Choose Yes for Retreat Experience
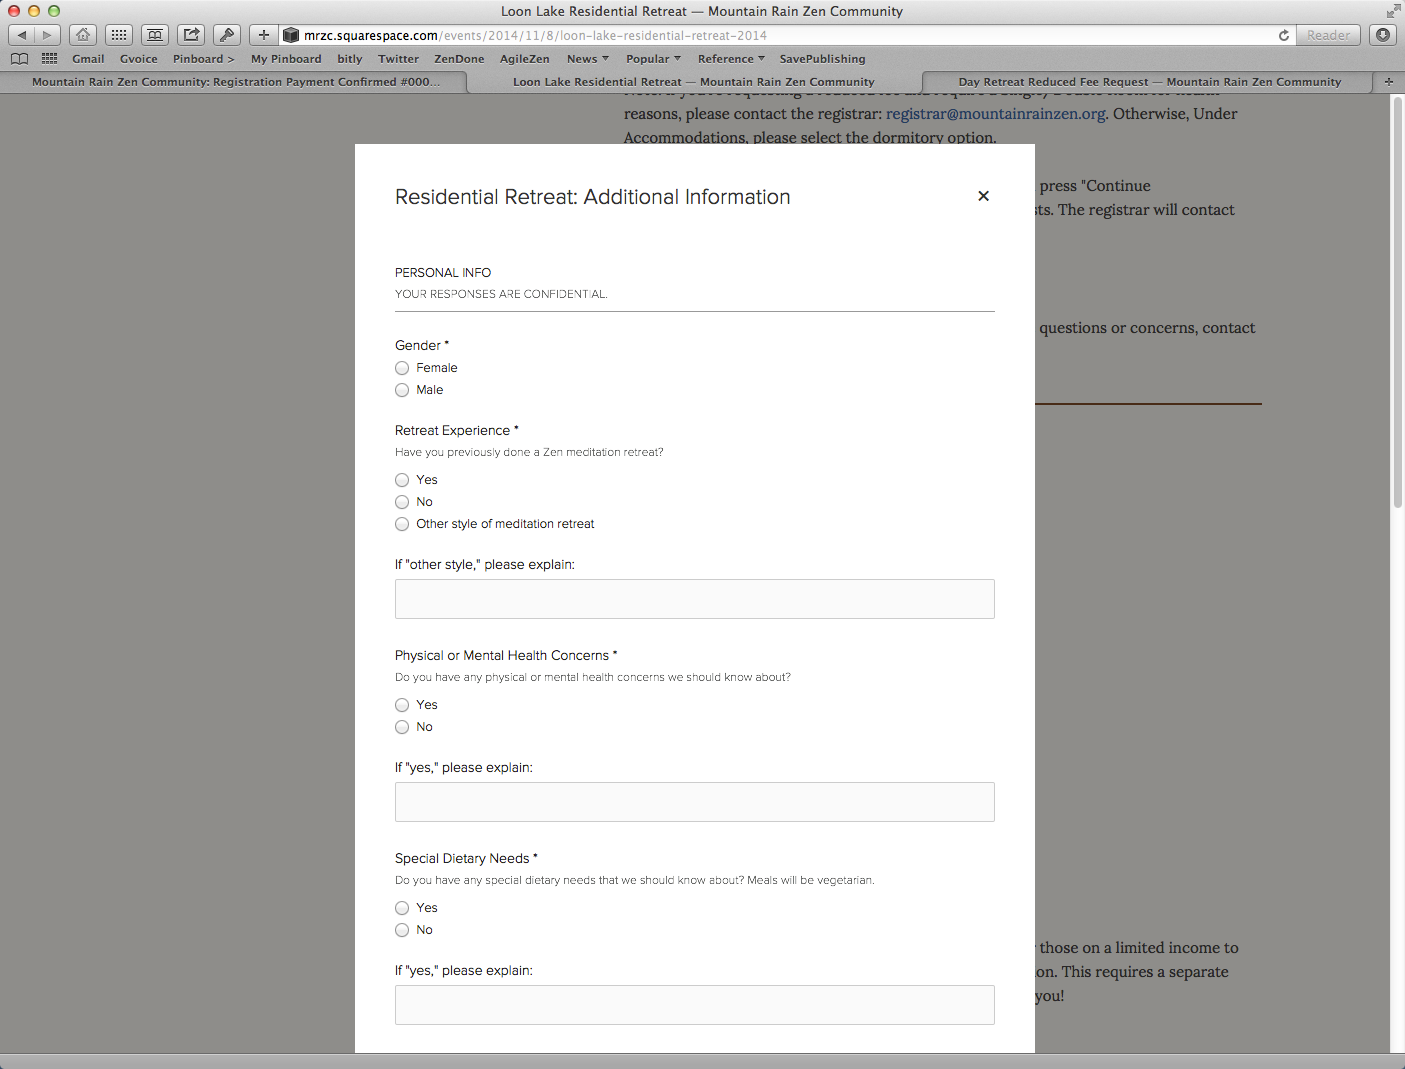The height and width of the screenshot is (1069, 1405). click(402, 480)
